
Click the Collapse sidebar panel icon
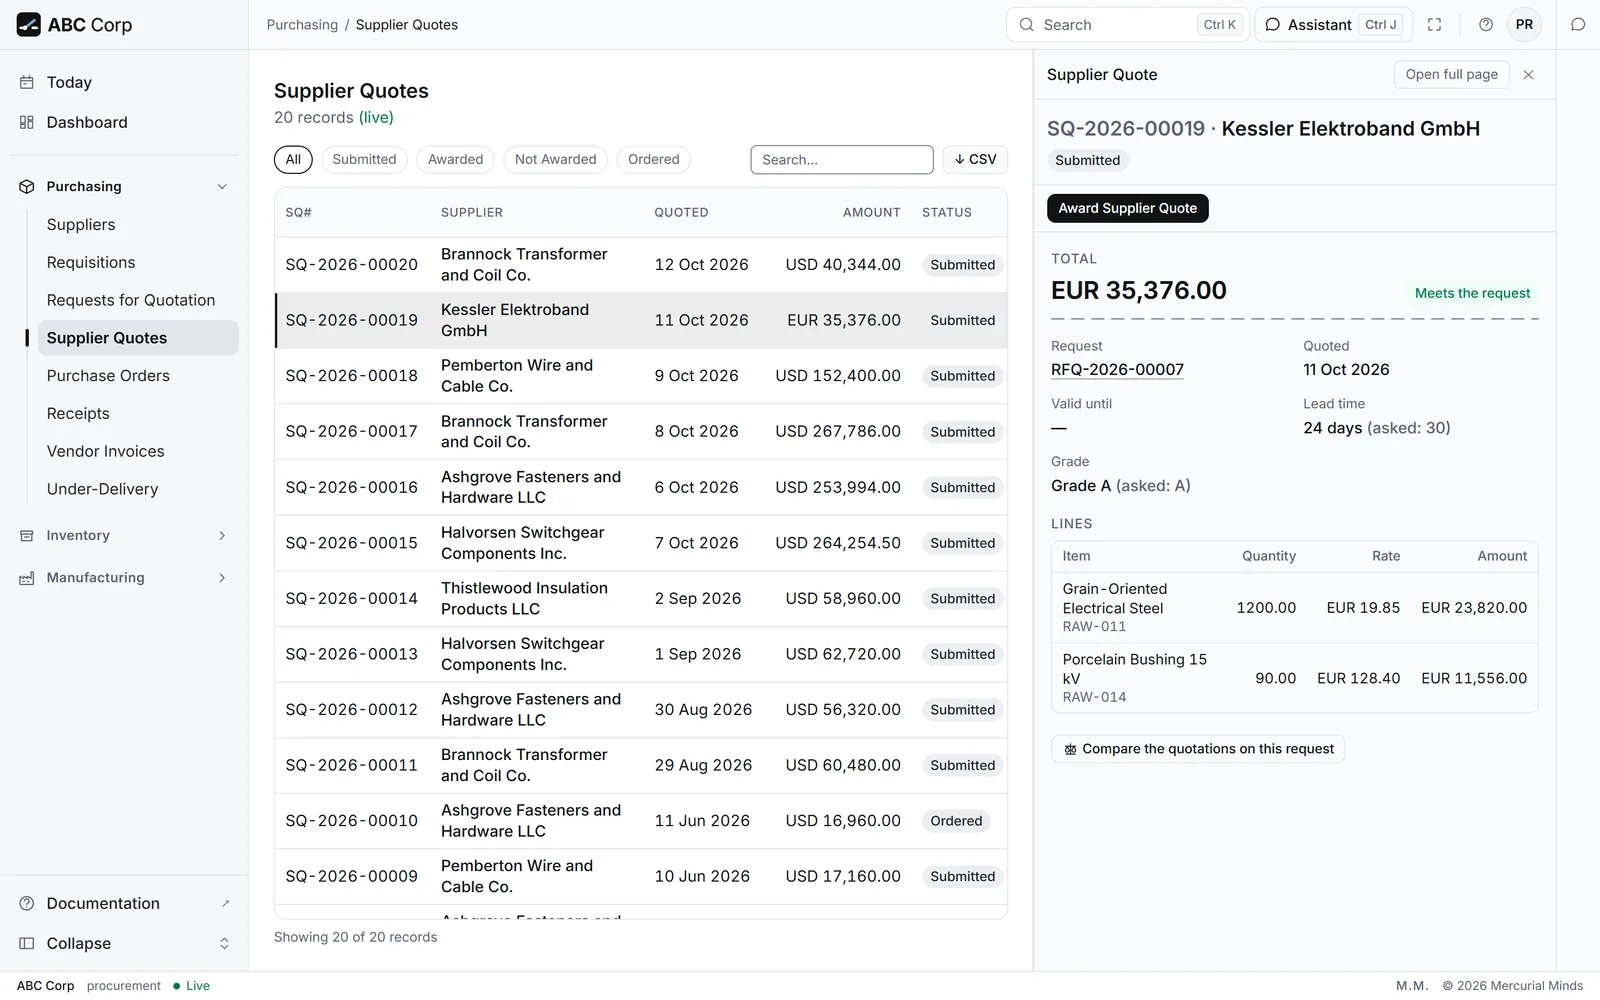point(27,944)
